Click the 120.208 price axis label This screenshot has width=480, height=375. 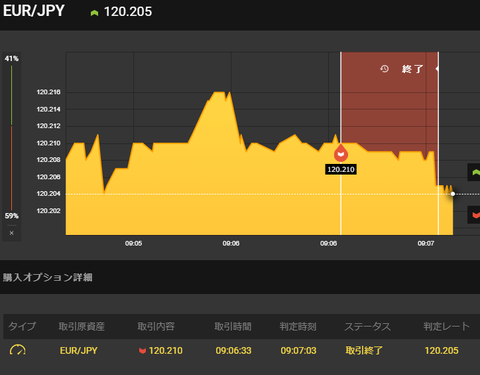pos(49,160)
